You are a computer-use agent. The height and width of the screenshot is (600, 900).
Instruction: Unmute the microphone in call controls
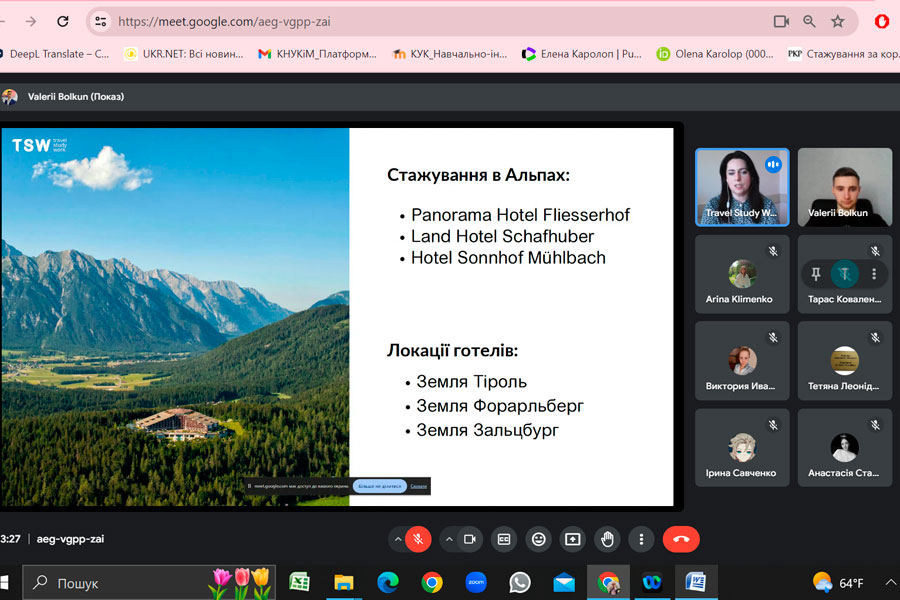pyautogui.click(x=419, y=539)
